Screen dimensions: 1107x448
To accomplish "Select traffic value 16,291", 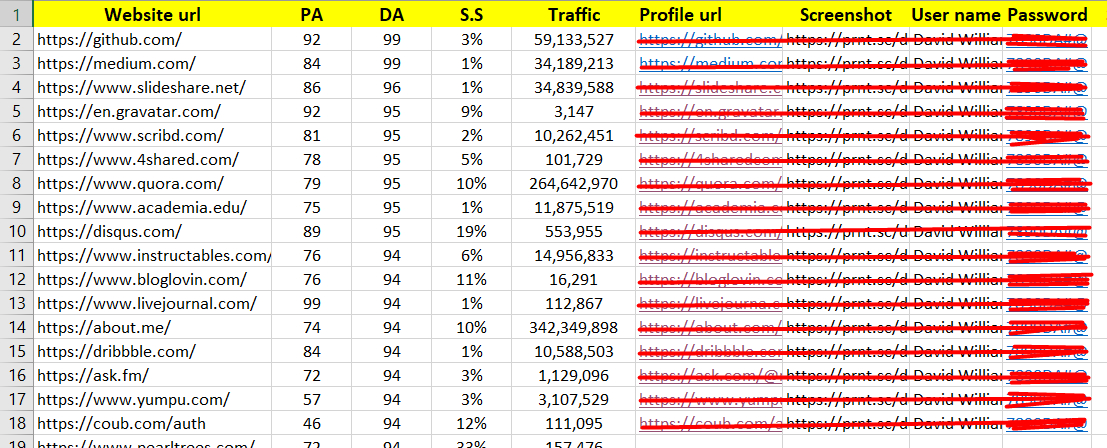I will tap(574, 279).
